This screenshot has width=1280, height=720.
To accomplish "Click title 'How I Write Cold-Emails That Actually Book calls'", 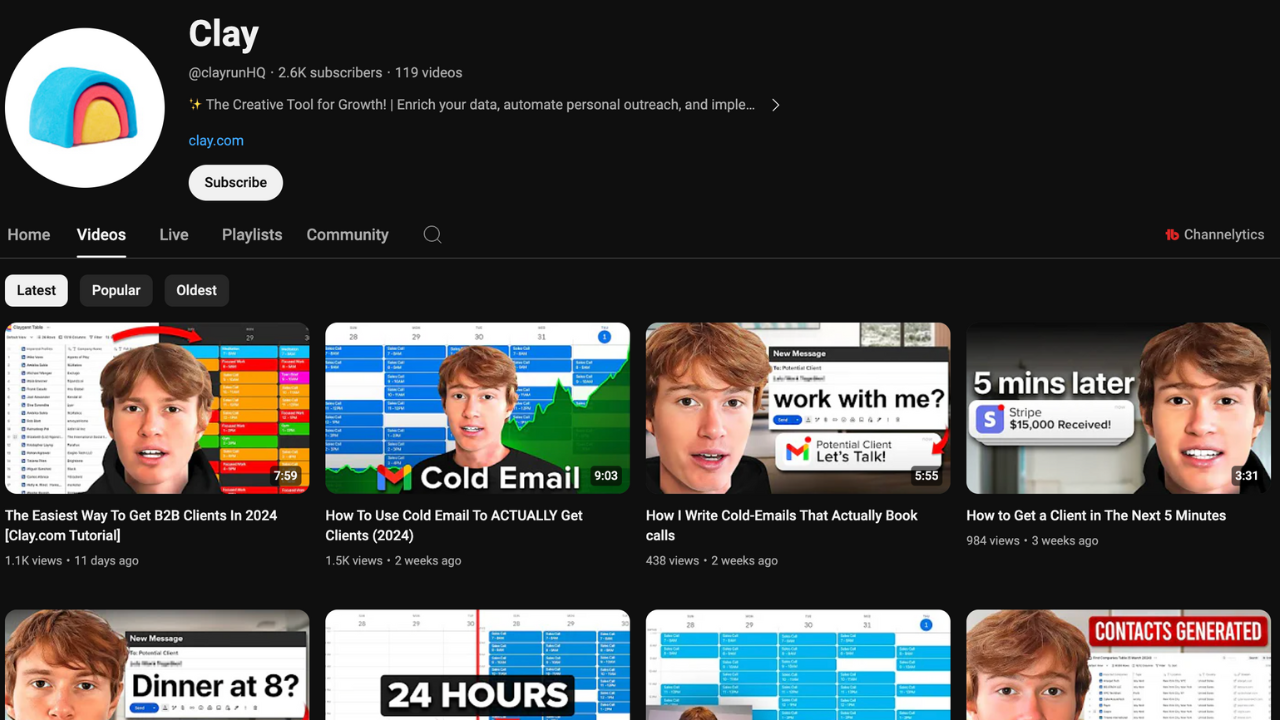I will (782, 525).
